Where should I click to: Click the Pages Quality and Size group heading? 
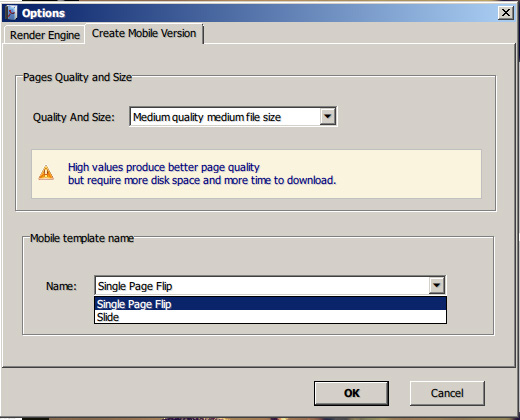click(77, 77)
